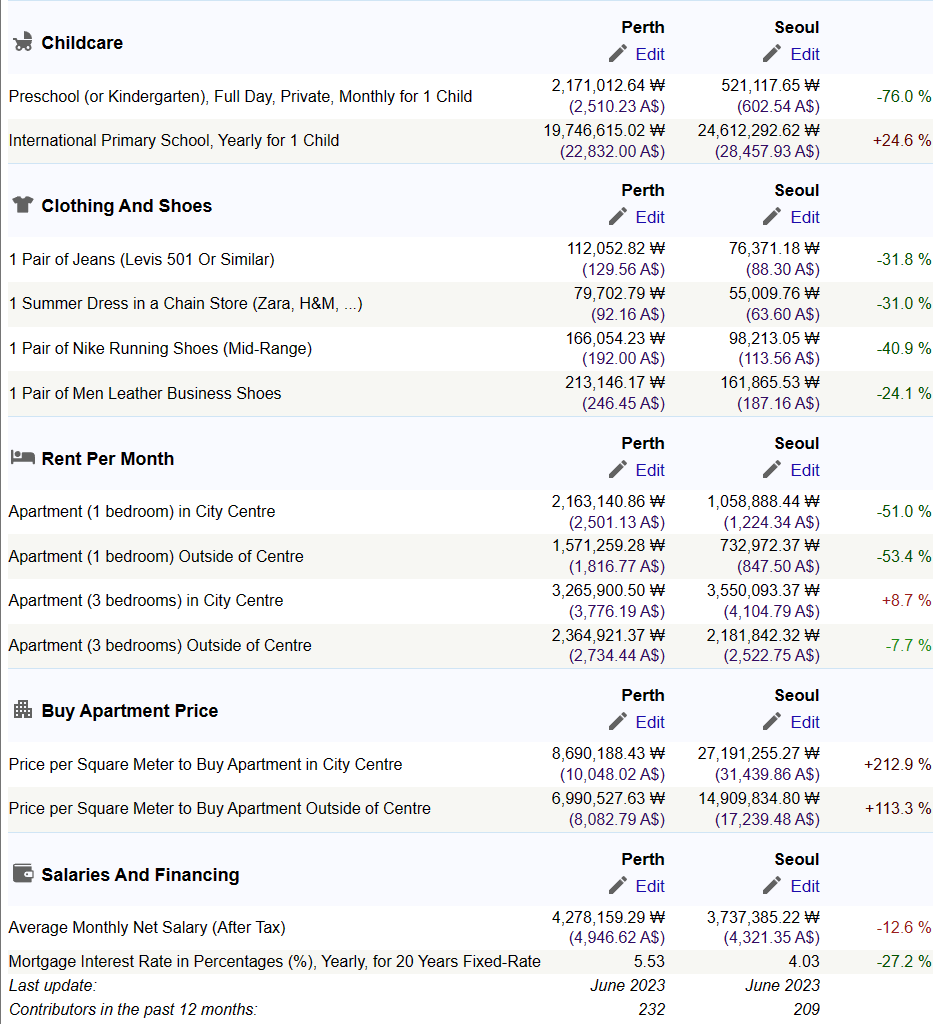Screen dimensions: 939x1024
Task: Open Edit link for Perth Buy Apartment Price
Action: pyautogui.click(x=650, y=722)
